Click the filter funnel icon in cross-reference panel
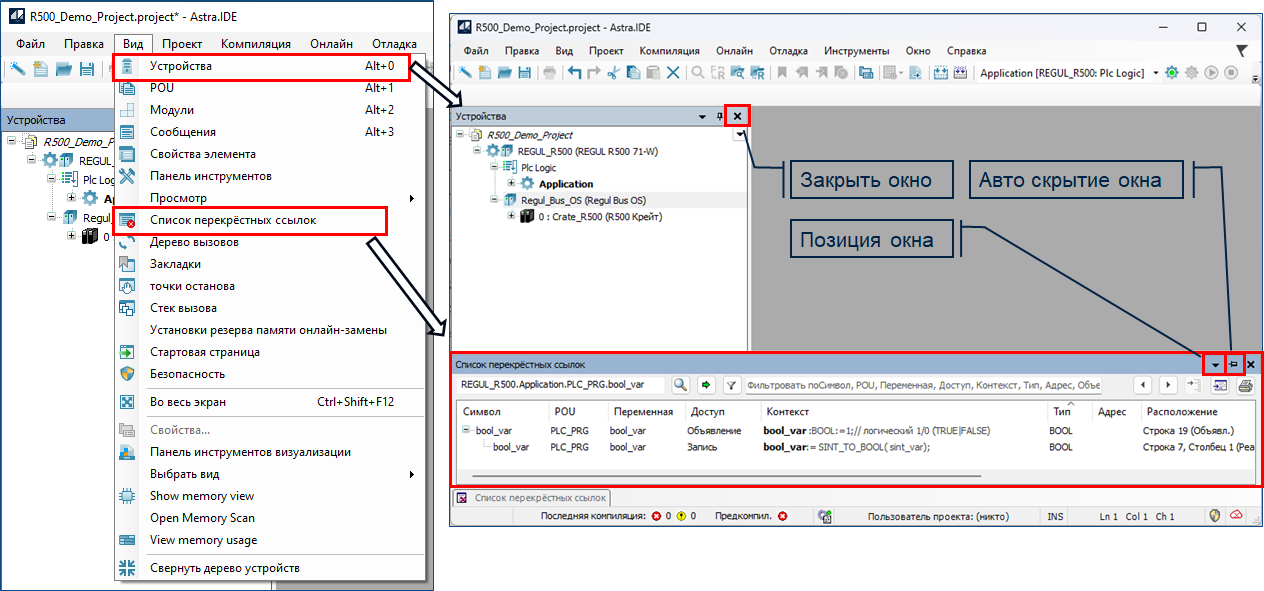Image resolution: width=1264 pixels, height=591 pixels. pyautogui.click(x=731, y=385)
